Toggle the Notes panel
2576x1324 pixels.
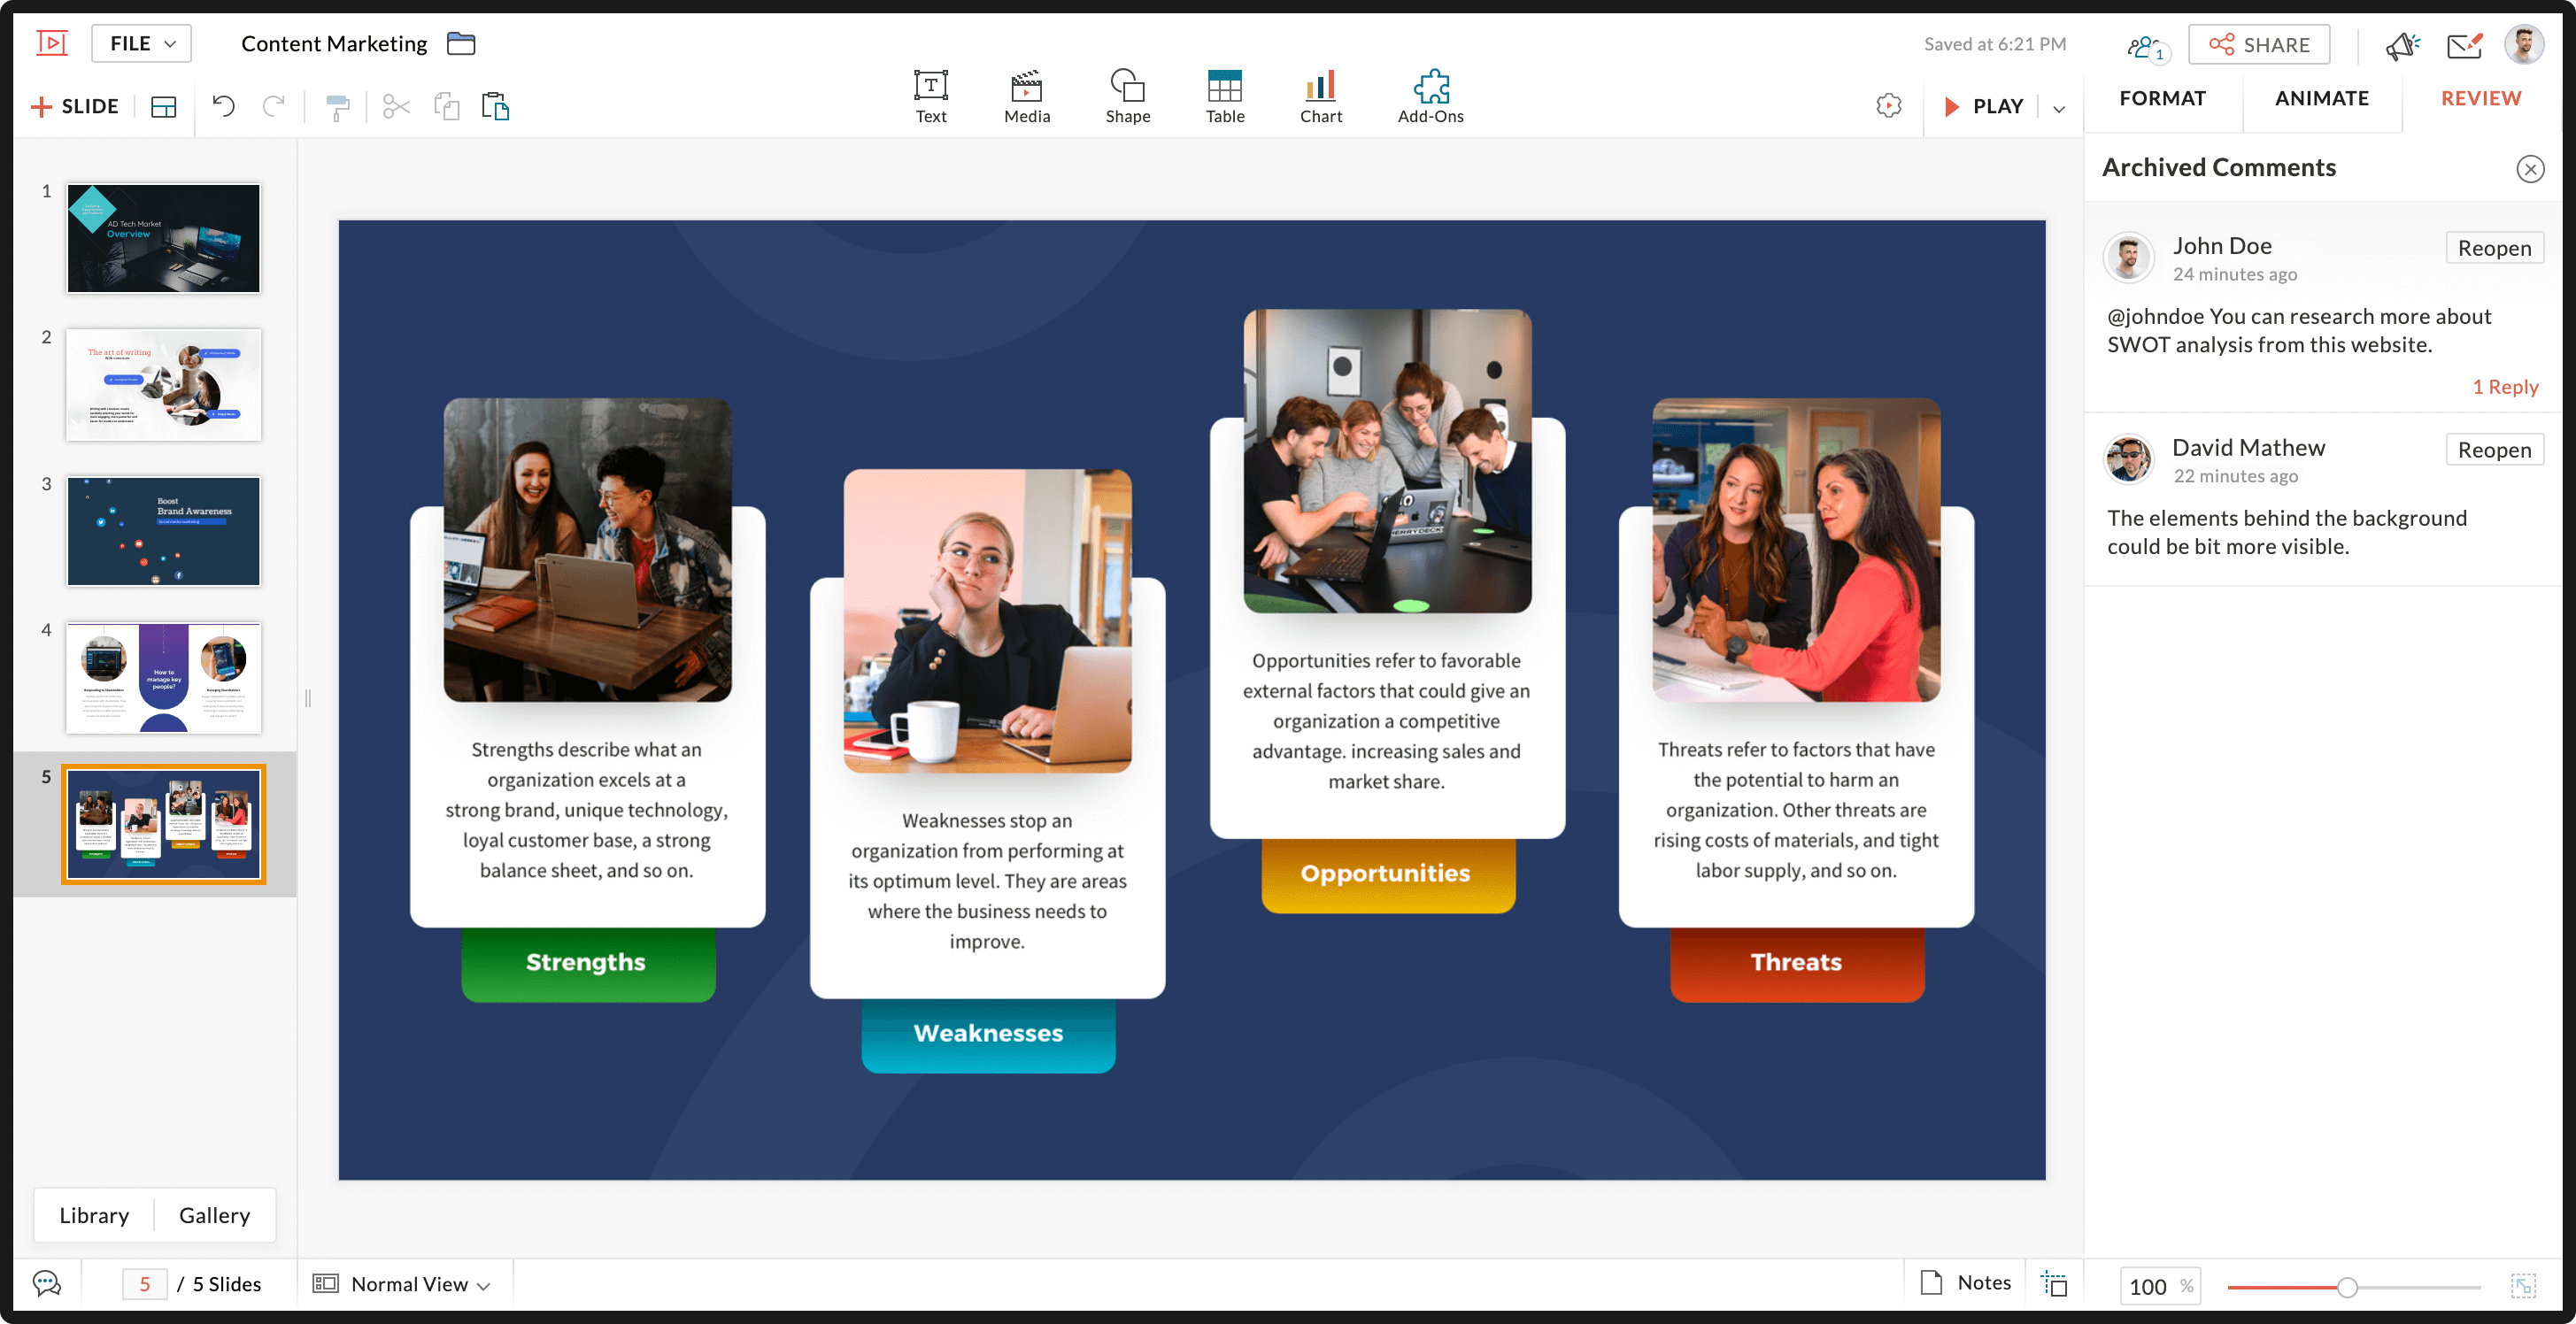coord(1966,1282)
